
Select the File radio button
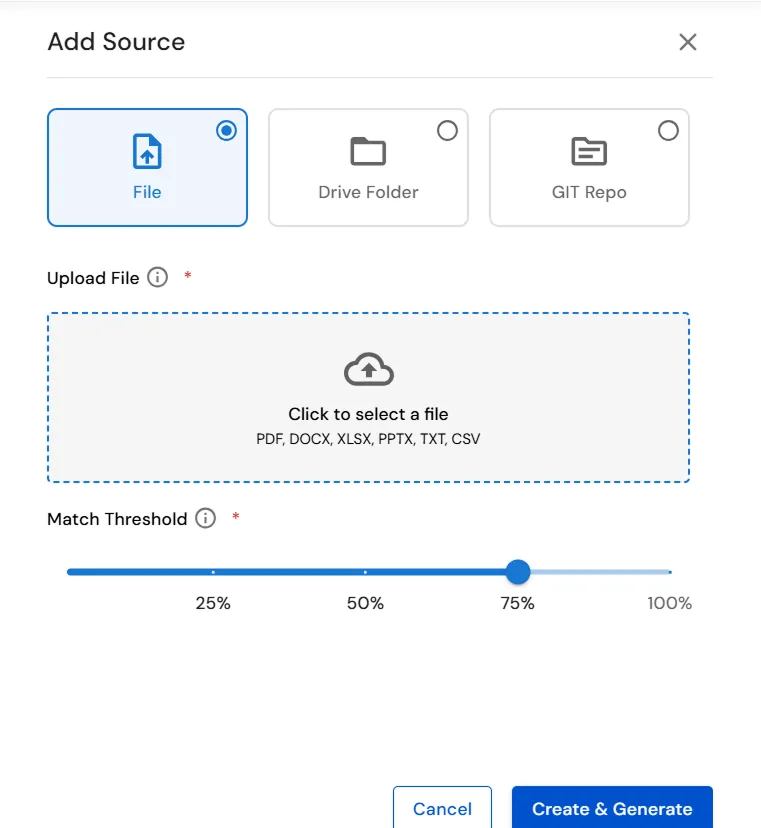coord(227,130)
